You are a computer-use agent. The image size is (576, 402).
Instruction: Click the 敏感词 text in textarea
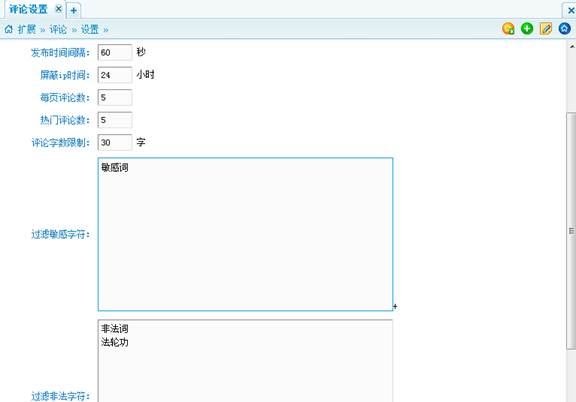pyautogui.click(x=115, y=168)
